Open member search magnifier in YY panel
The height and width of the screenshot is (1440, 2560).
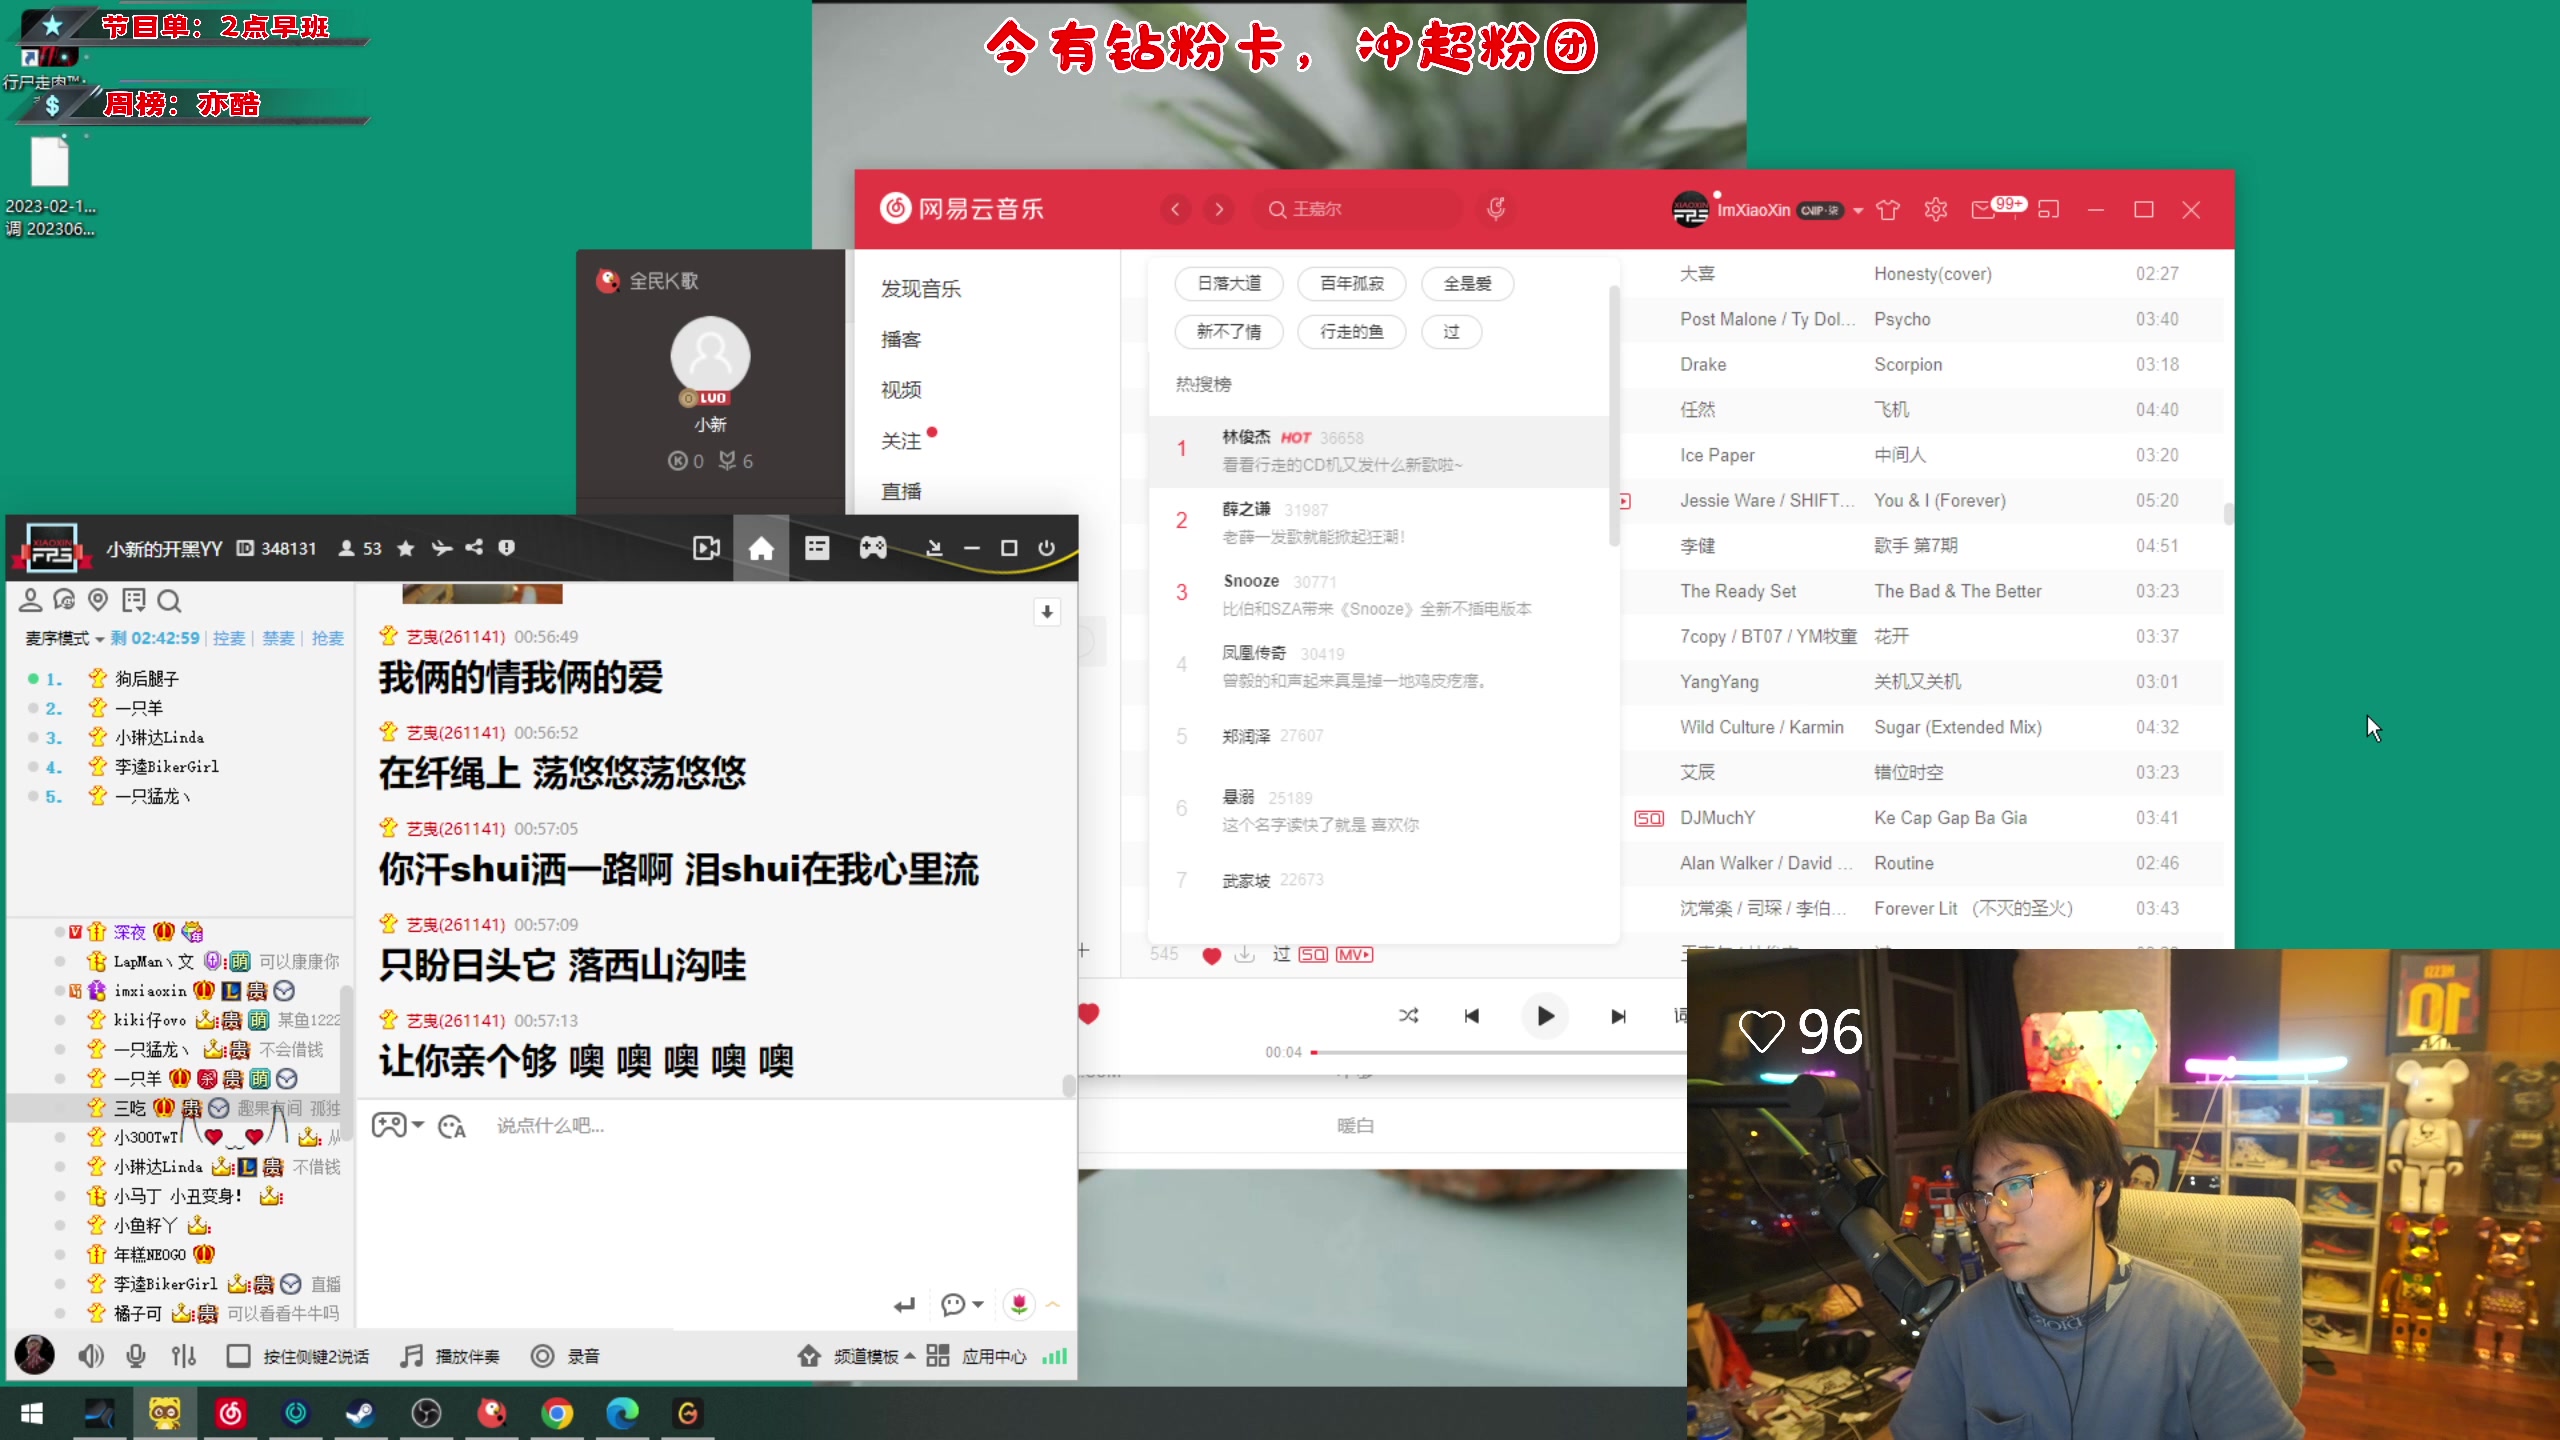click(169, 601)
